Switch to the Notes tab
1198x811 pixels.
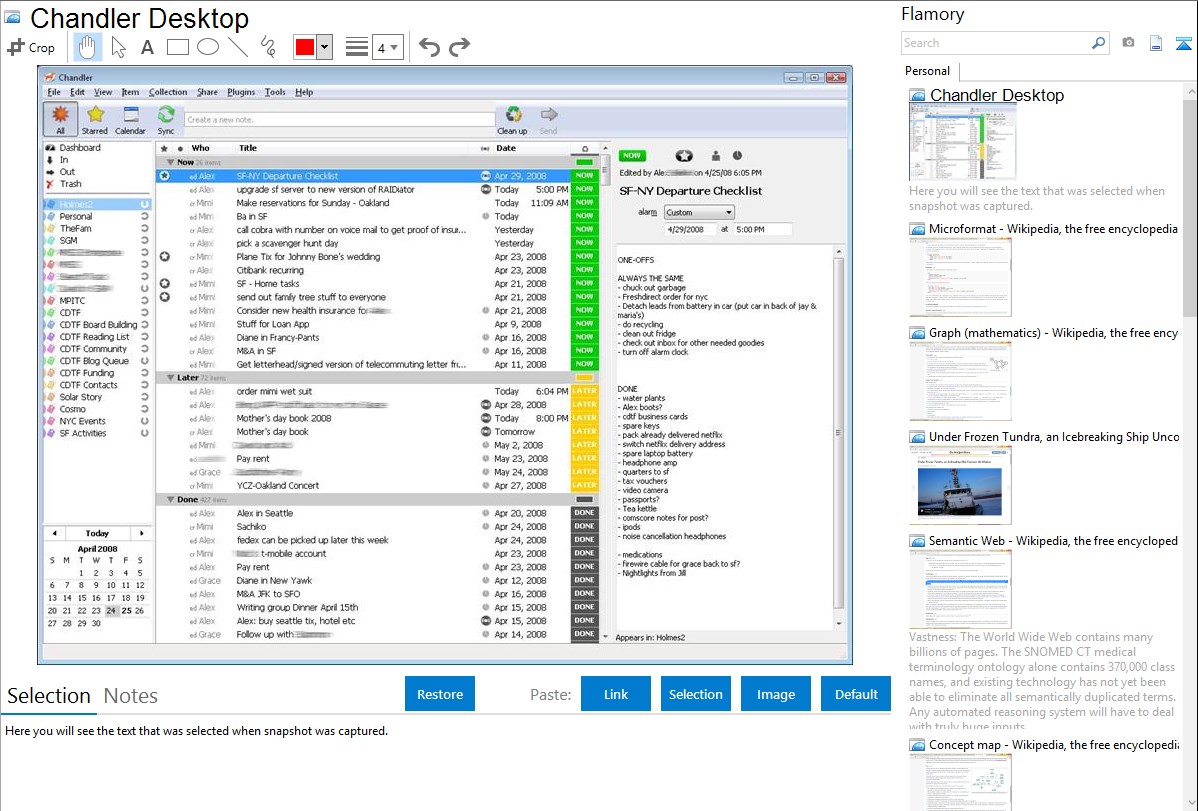(131, 696)
